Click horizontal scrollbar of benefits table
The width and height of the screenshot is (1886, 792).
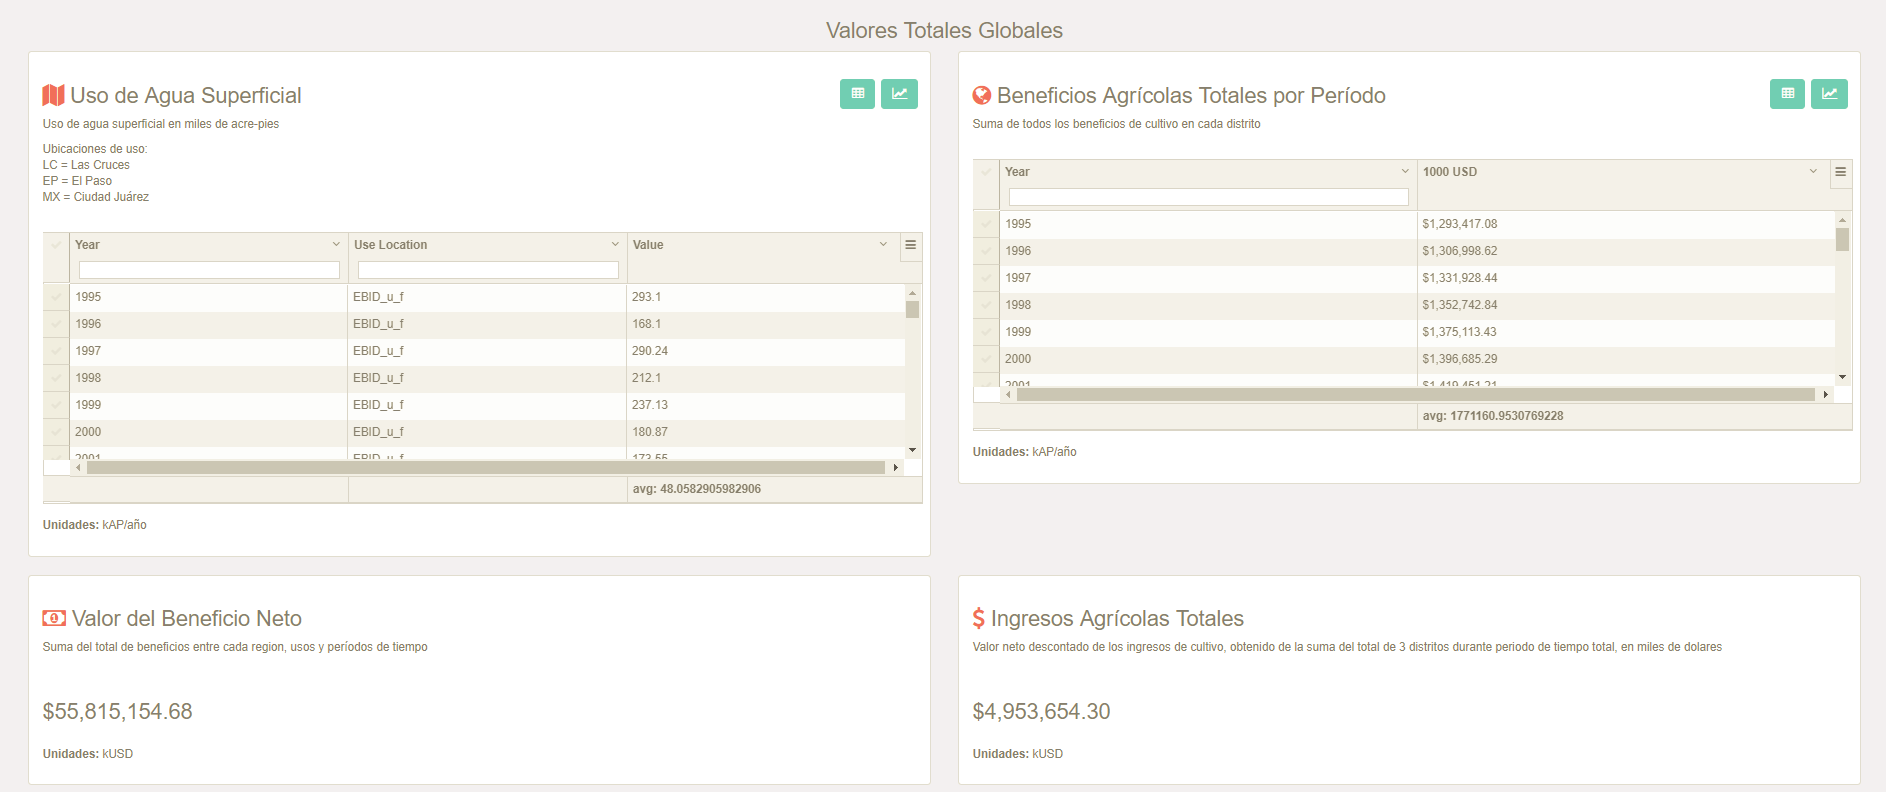coord(1416,395)
